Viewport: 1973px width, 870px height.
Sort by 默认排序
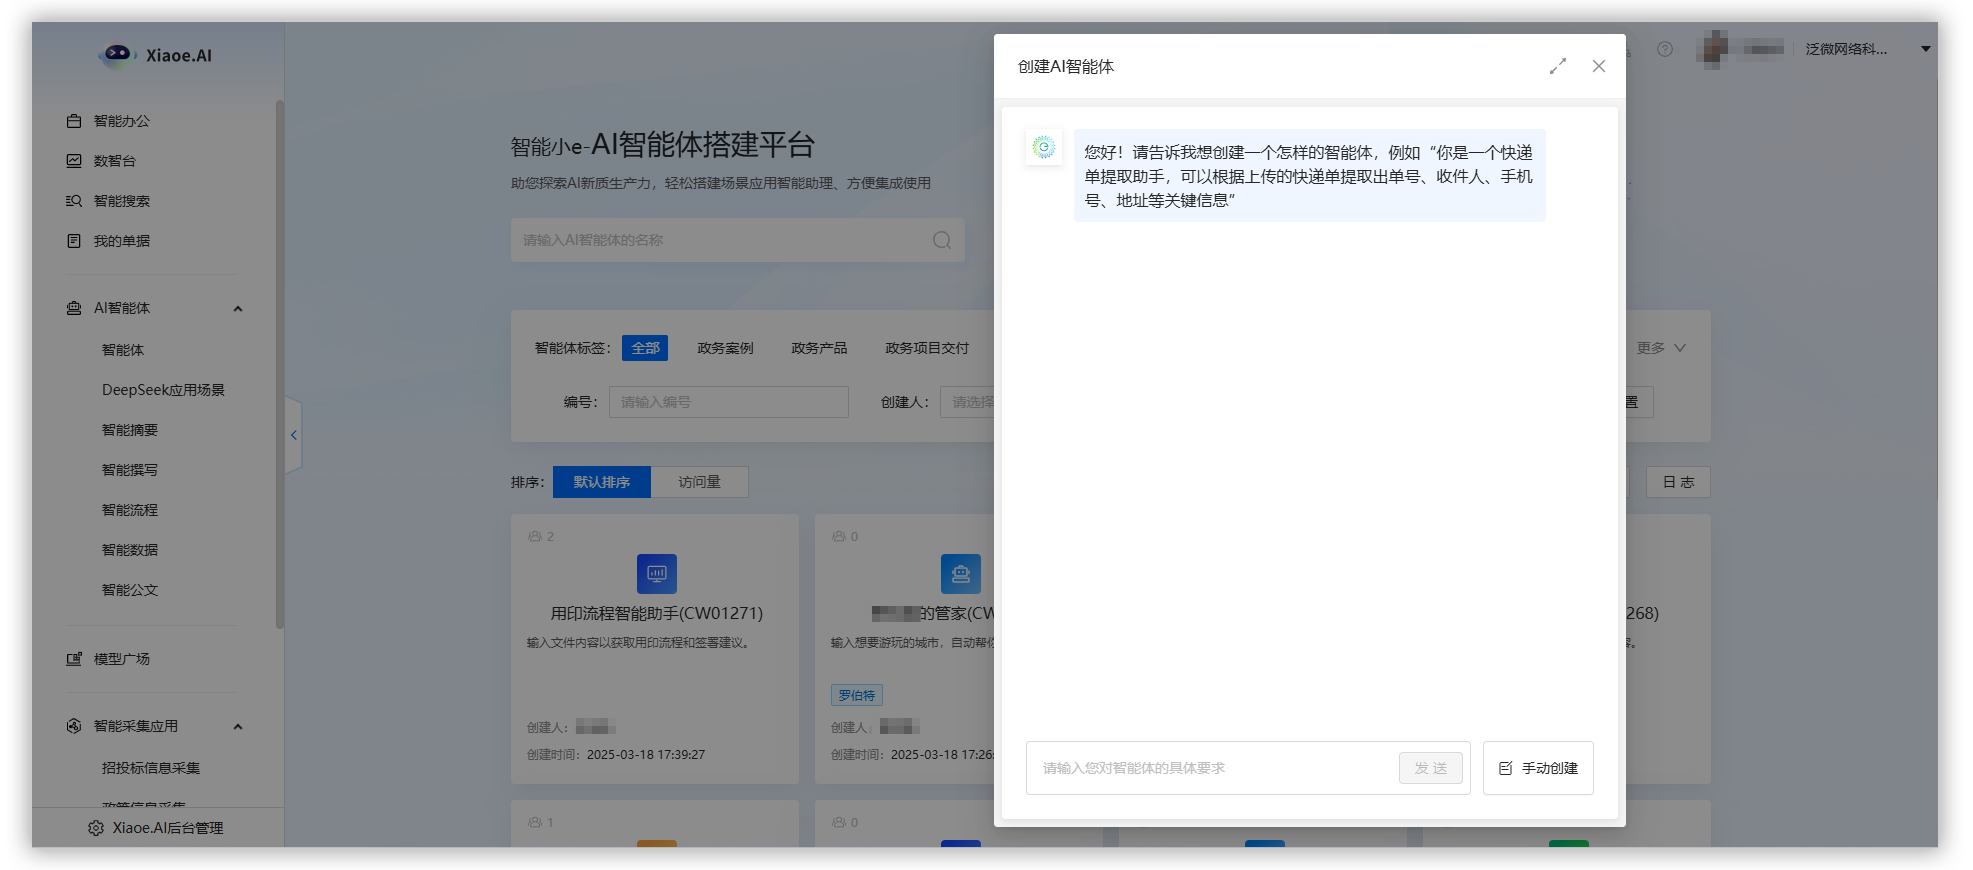[x=602, y=482]
